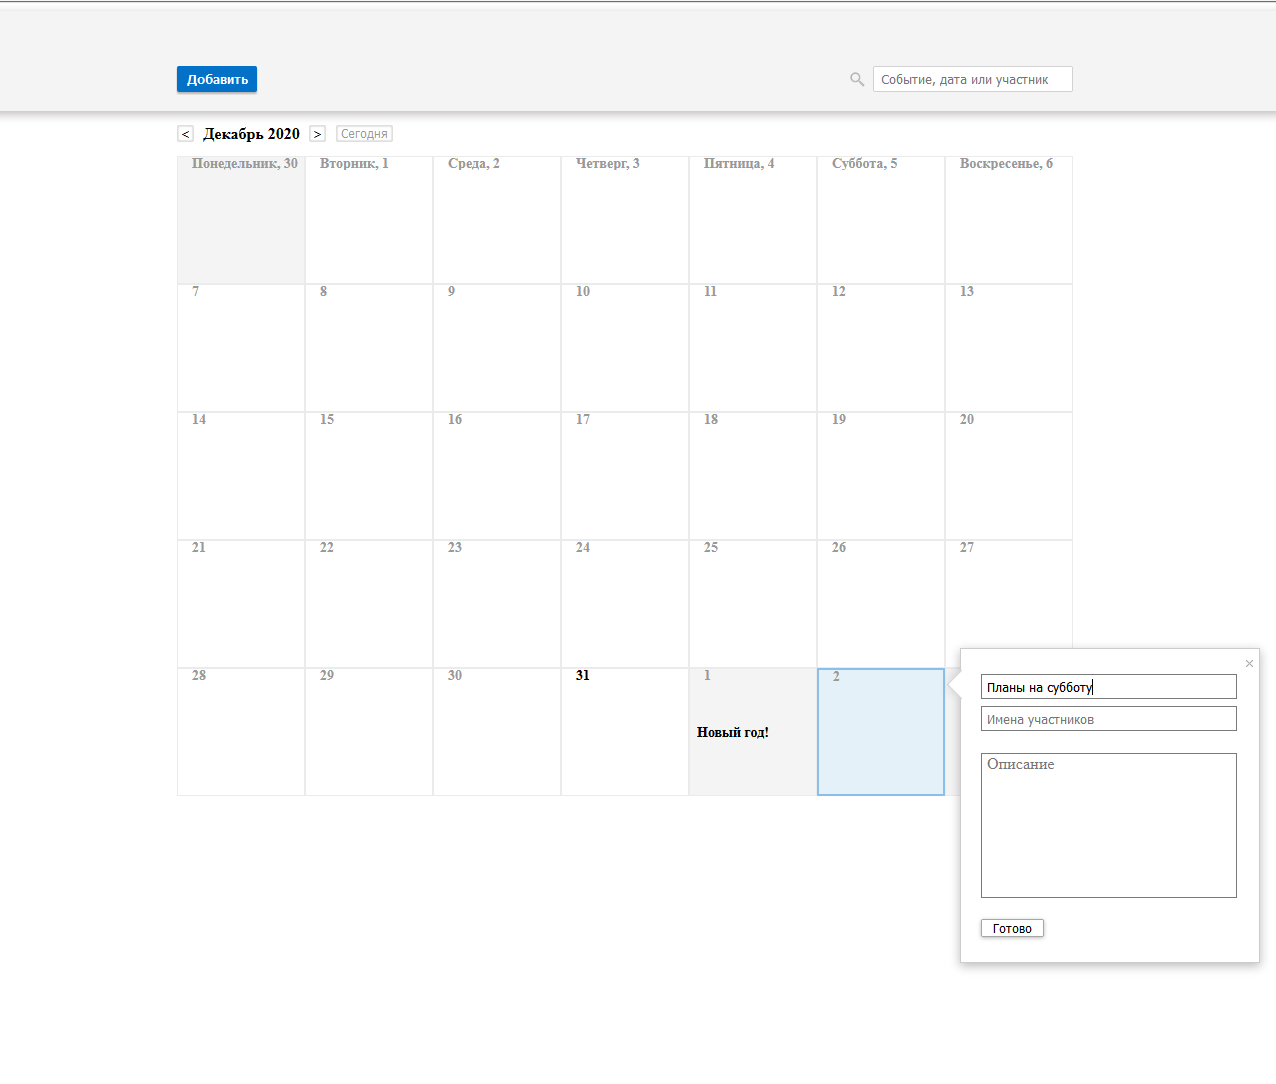Select day cell 26
1276x1084 pixels.
(x=881, y=604)
